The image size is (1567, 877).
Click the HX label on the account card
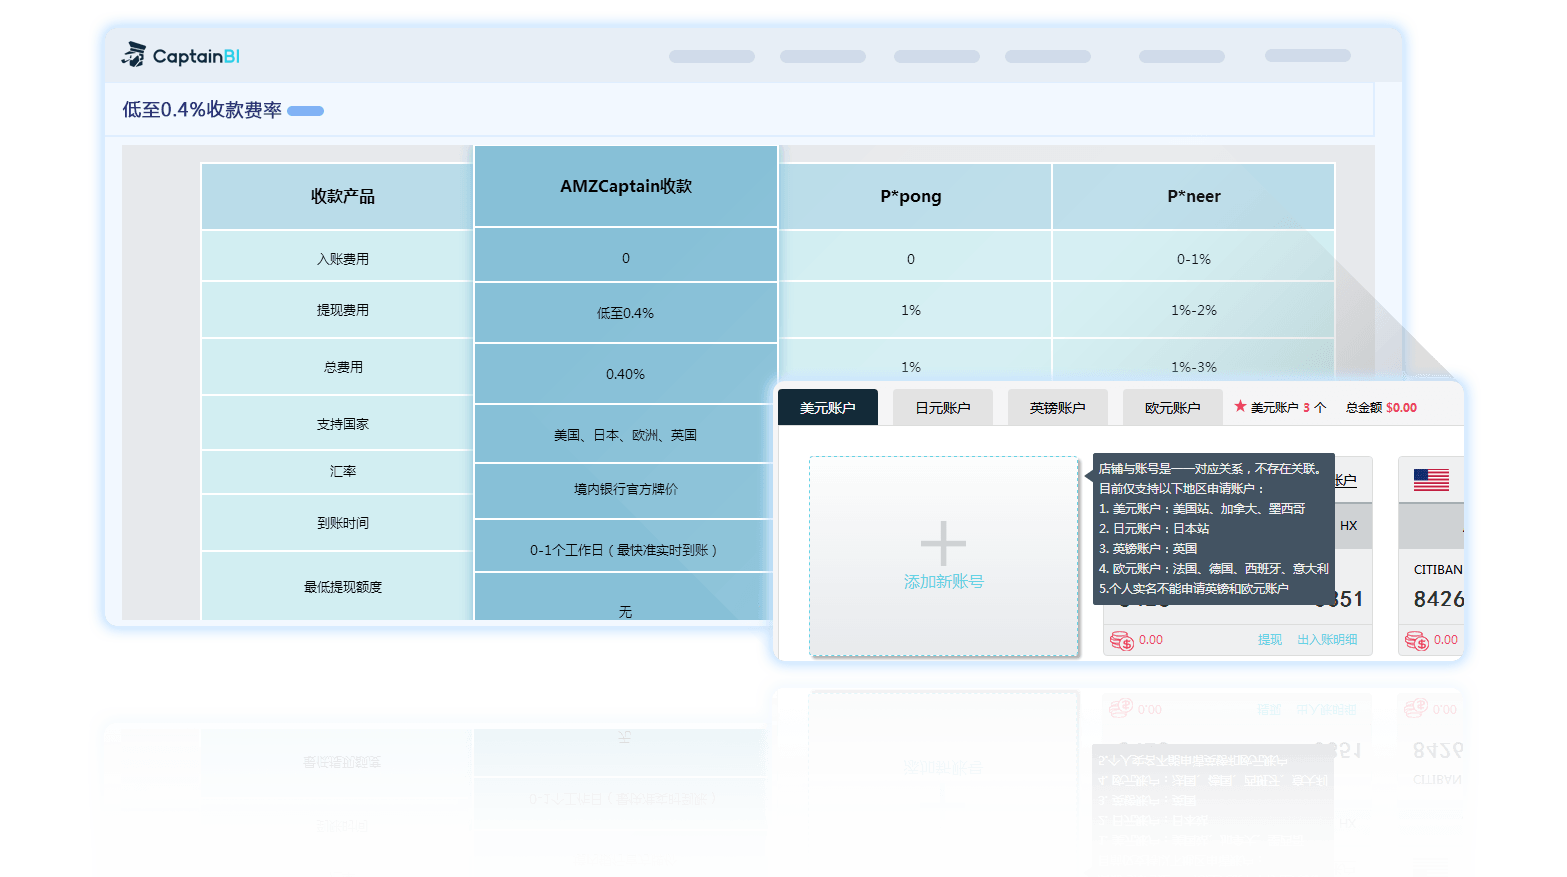[x=1348, y=526]
